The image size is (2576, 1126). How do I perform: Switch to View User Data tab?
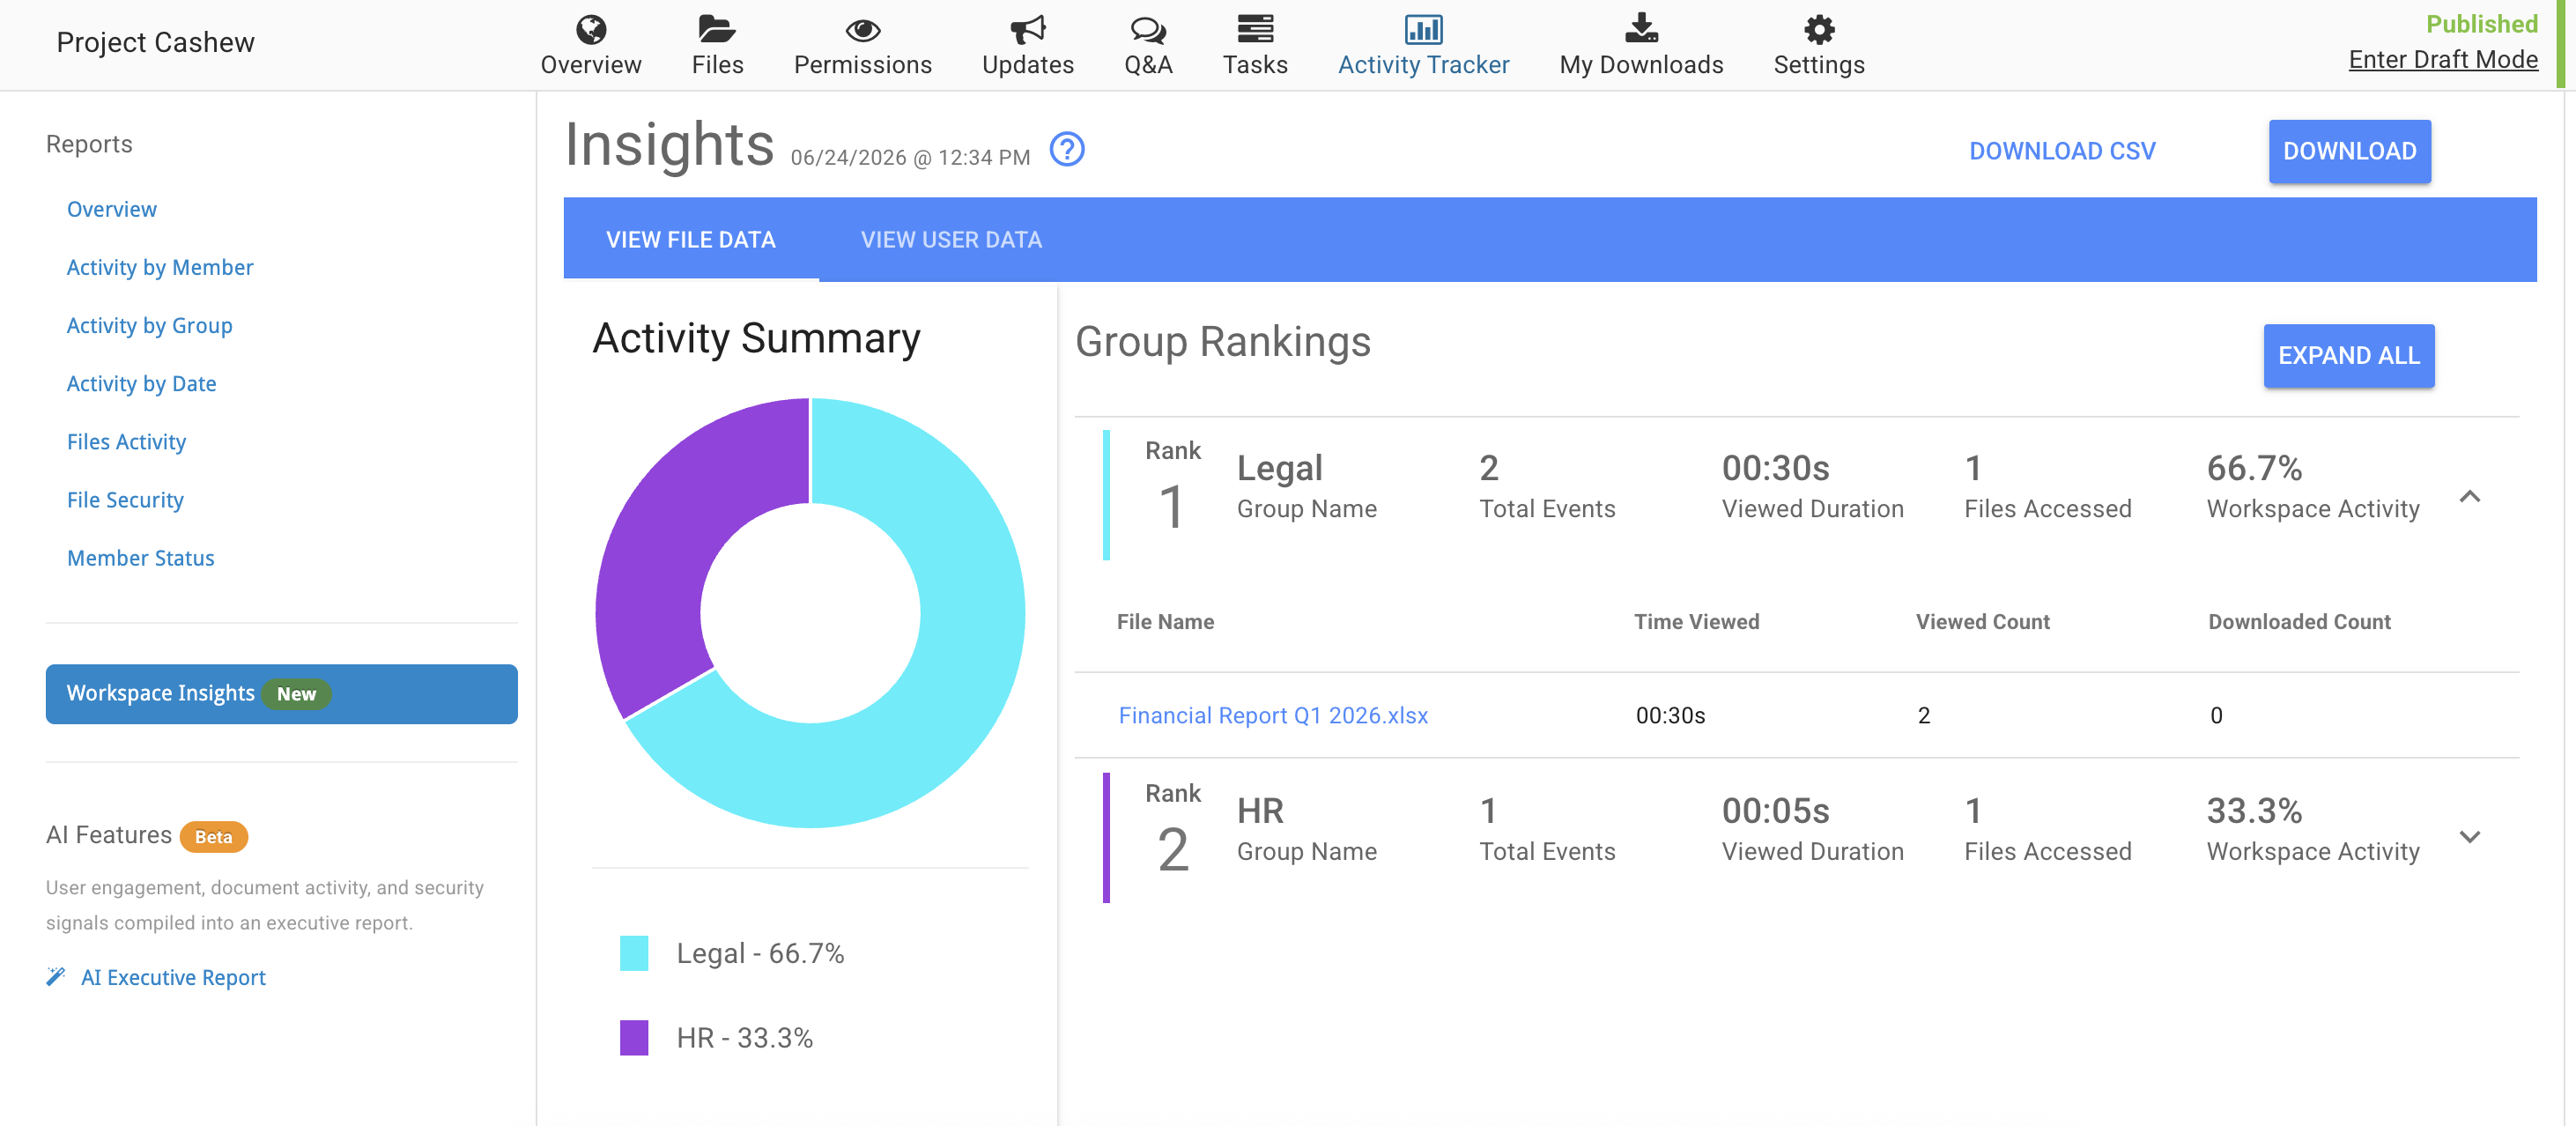click(951, 239)
